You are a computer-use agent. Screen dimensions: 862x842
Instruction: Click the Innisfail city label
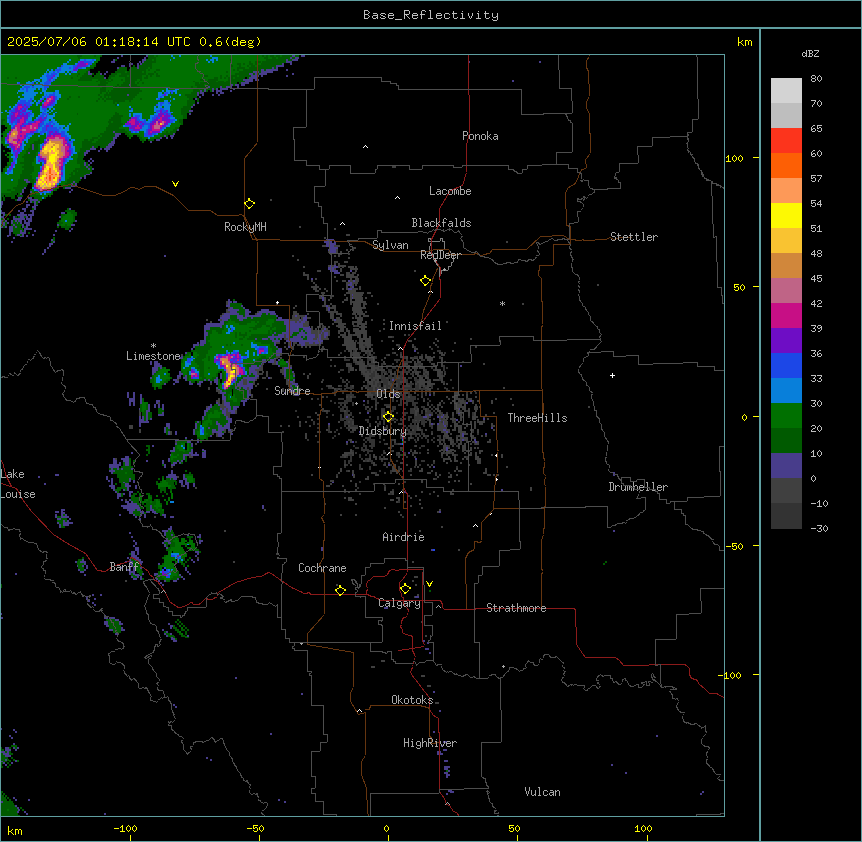point(415,326)
